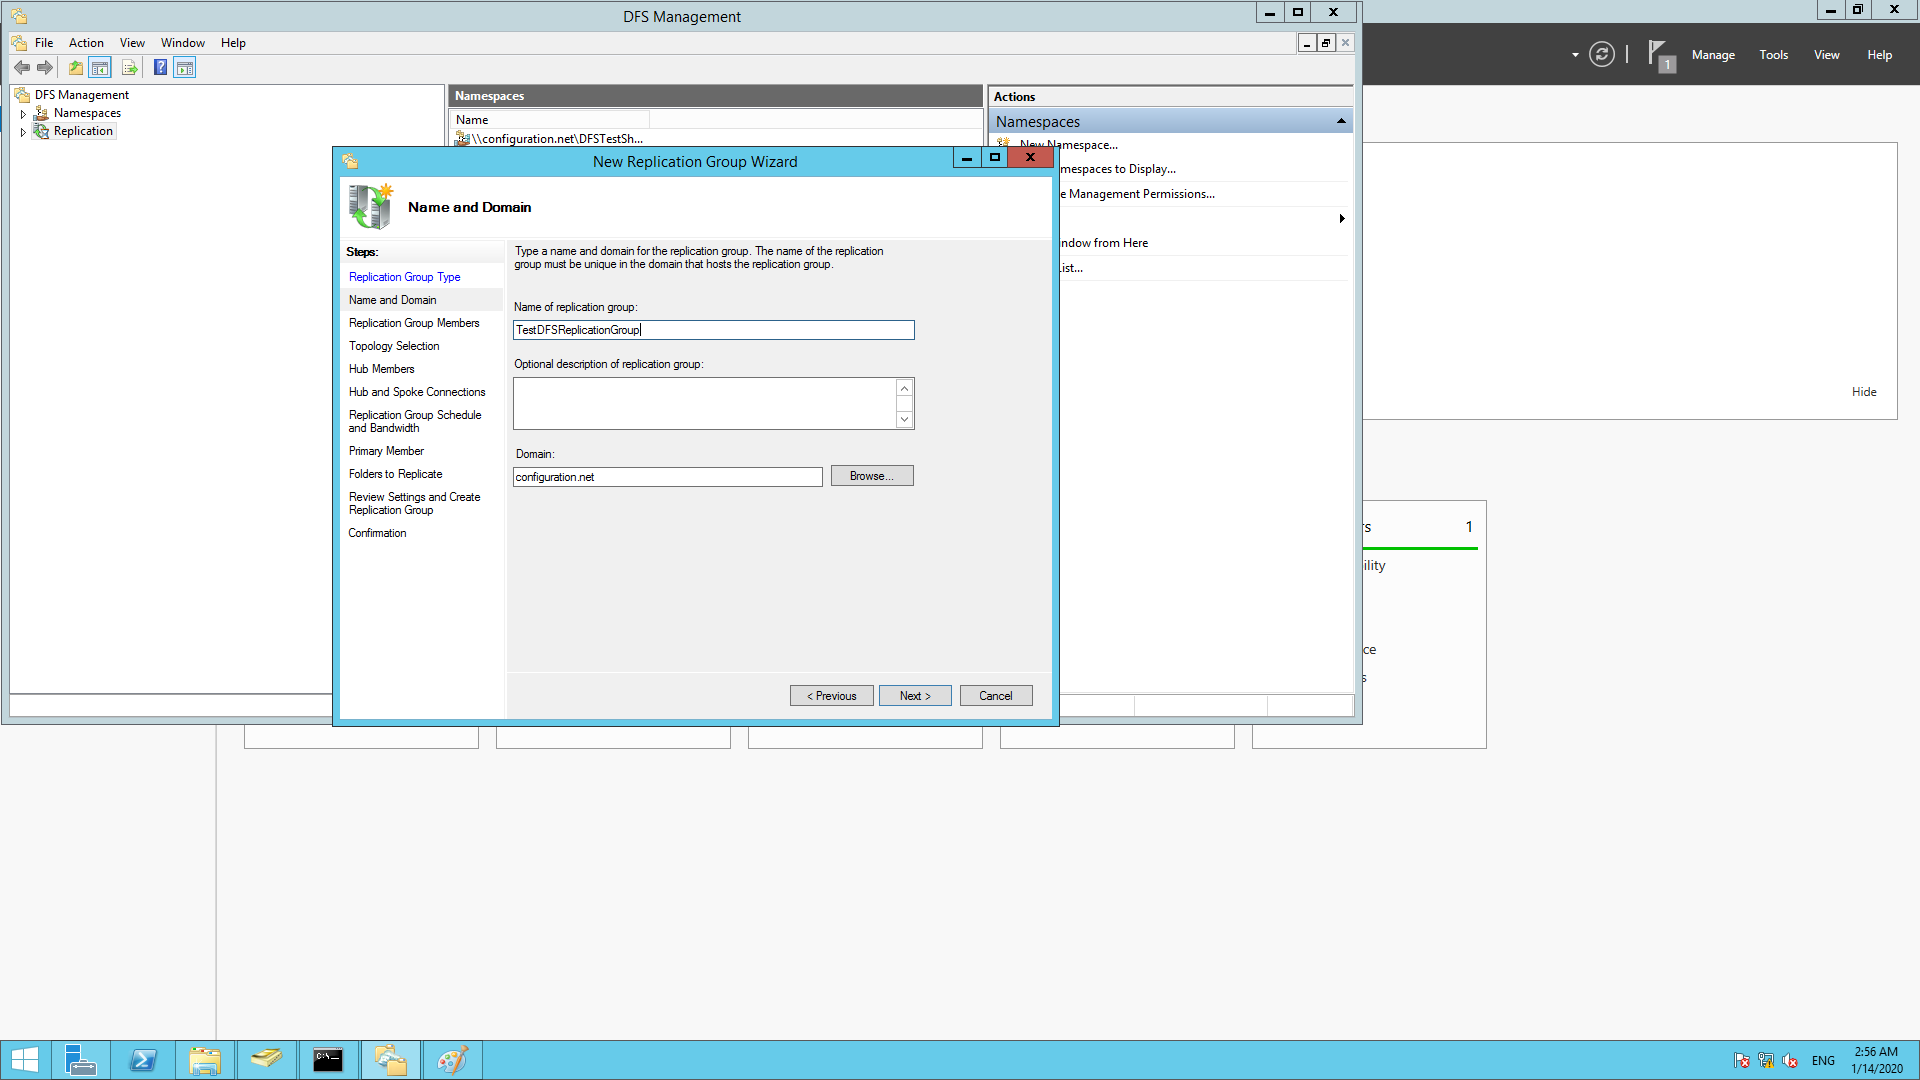Click the Next button

[914, 696]
